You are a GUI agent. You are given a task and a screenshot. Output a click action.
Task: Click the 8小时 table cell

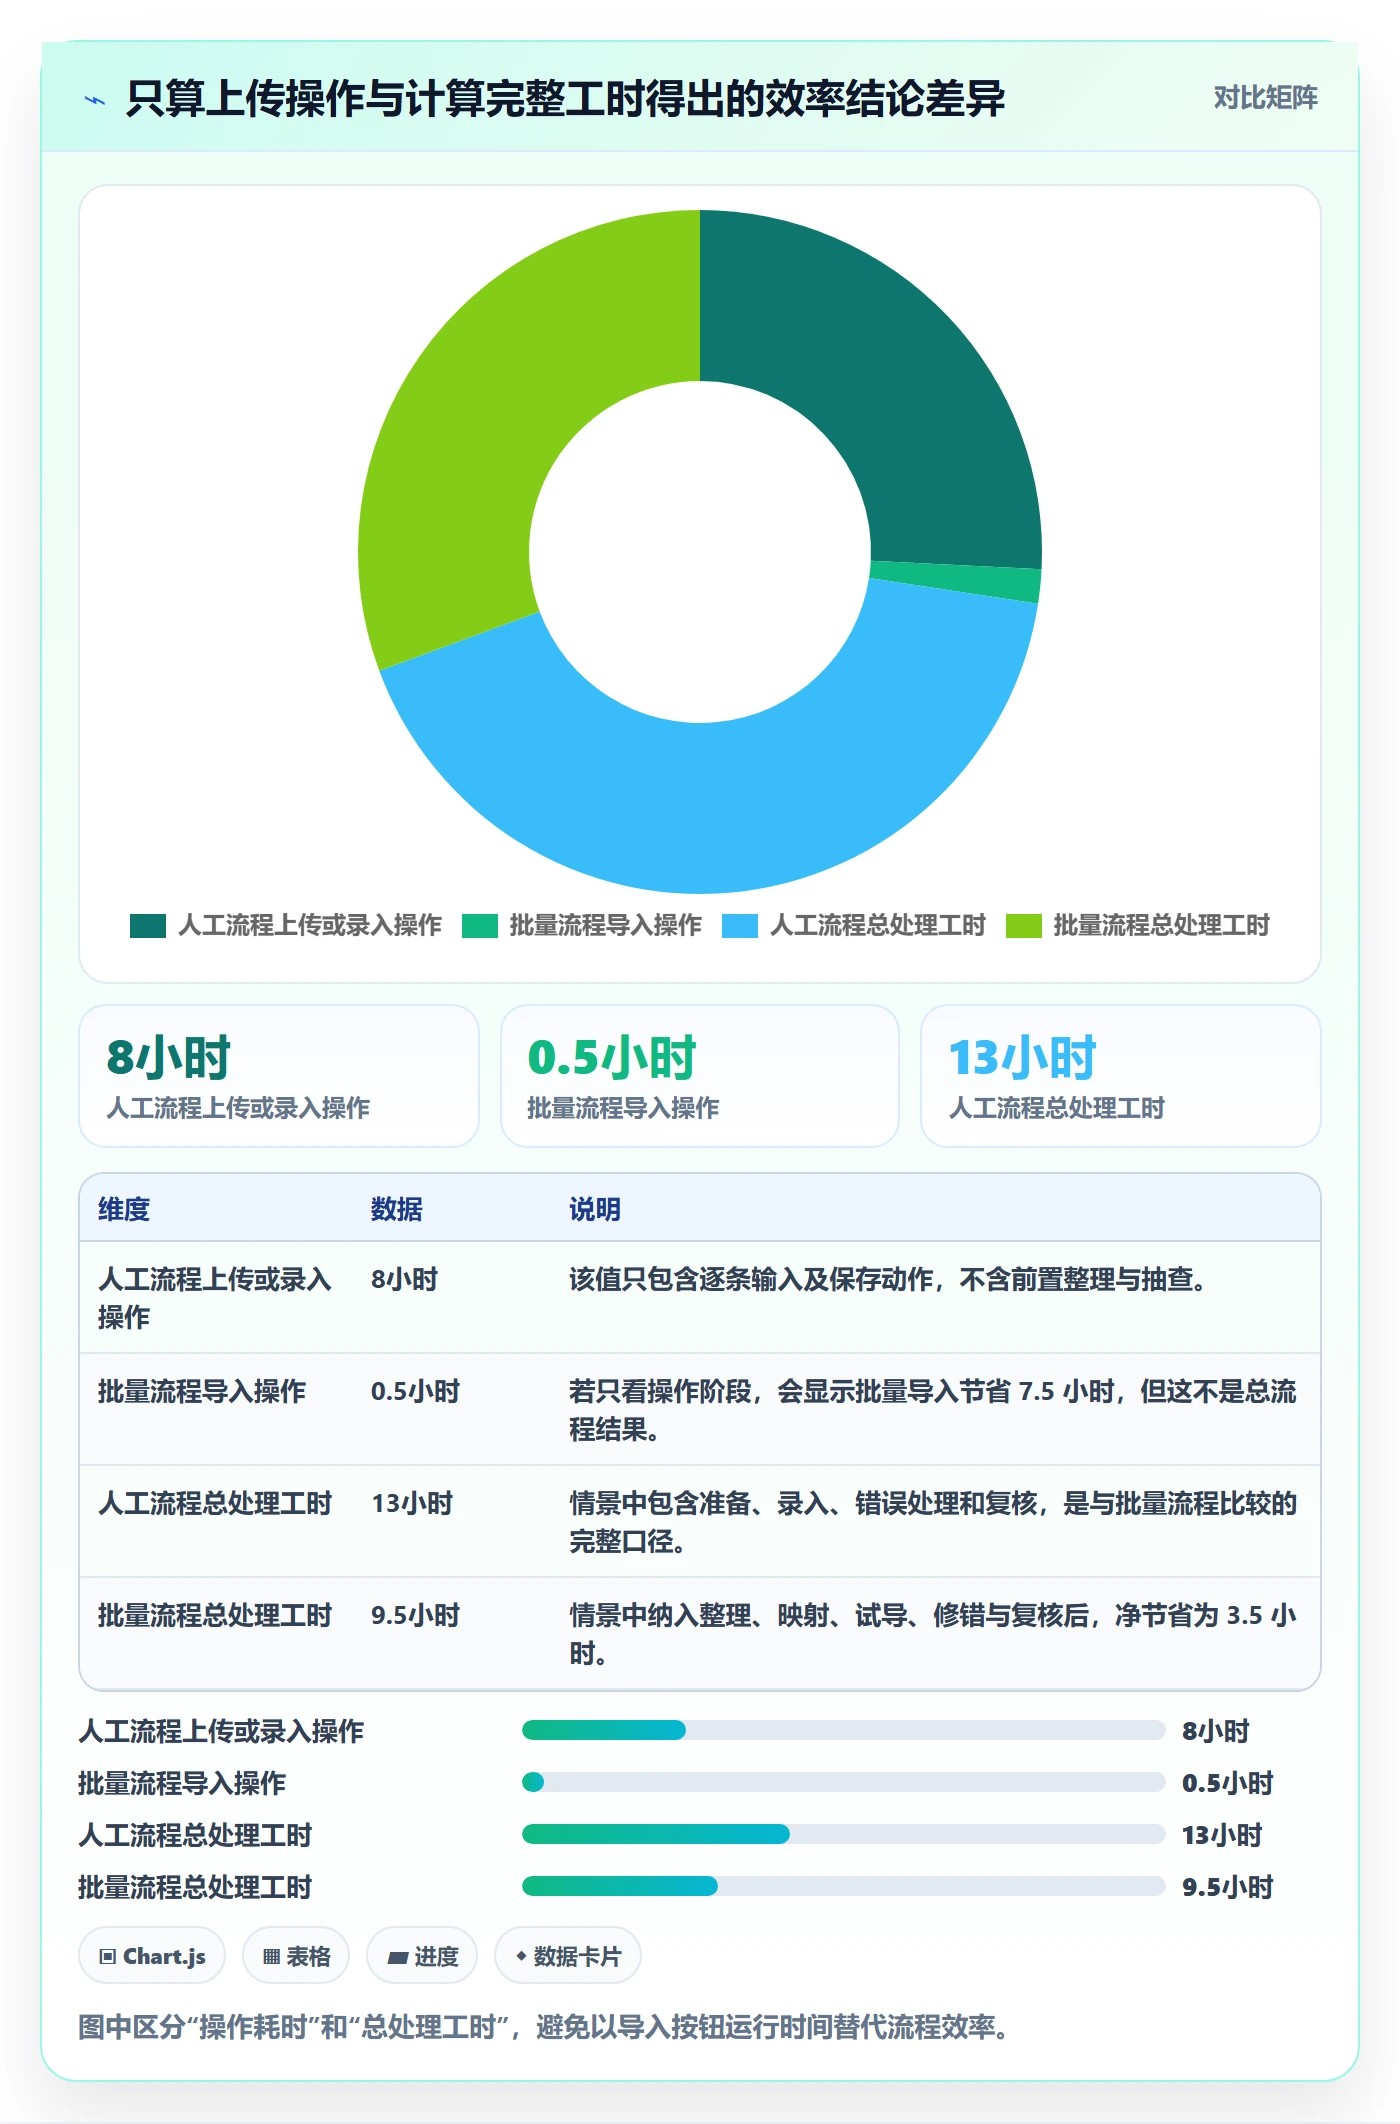[405, 1279]
